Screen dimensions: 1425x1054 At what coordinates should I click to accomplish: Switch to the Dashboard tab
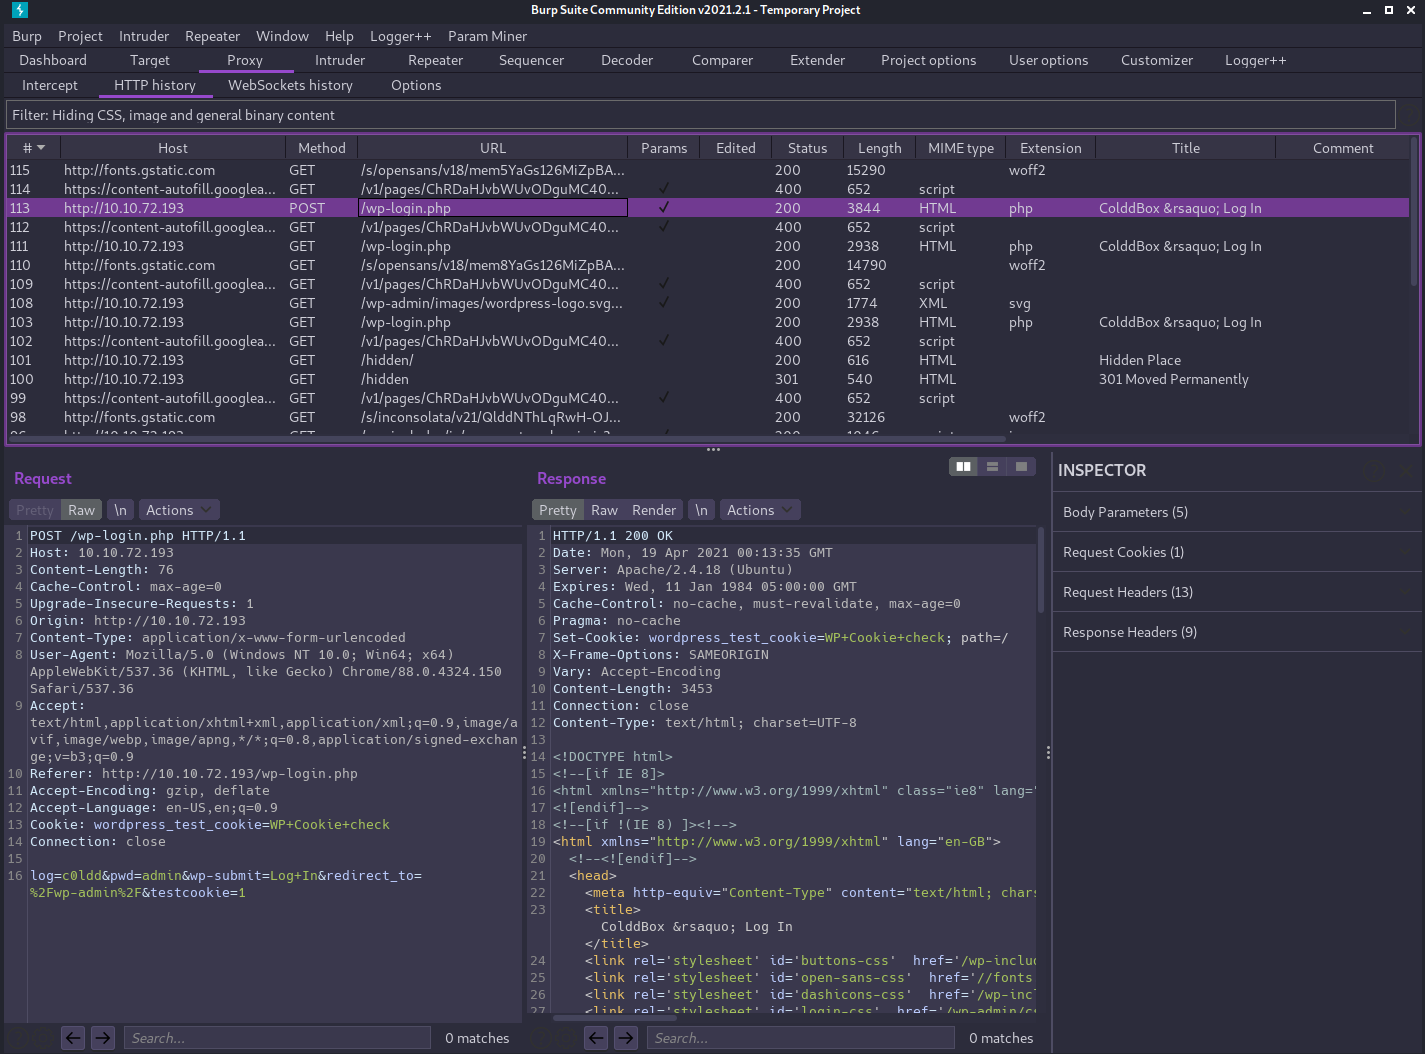point(53,60)
